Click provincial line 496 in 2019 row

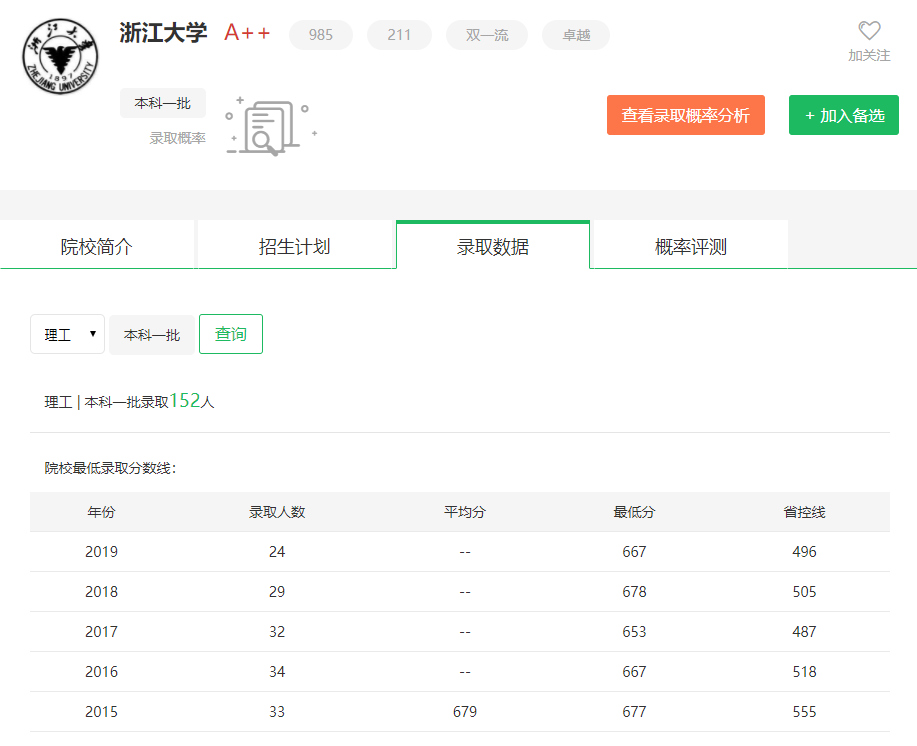pos(804,551)
